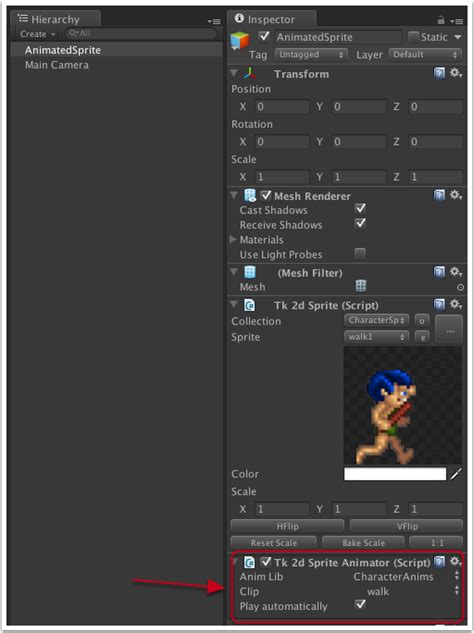The width and height of the screenshot is (474, 633).
Task: Open the Tag dropdown
Action: coord(311,54)
